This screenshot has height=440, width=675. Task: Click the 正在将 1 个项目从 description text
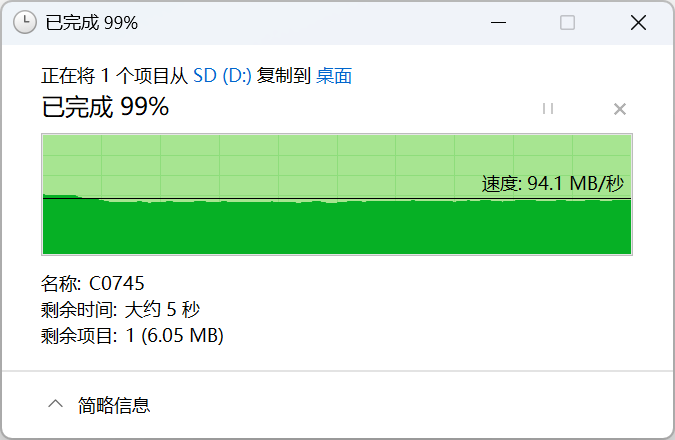pos(115,76)
